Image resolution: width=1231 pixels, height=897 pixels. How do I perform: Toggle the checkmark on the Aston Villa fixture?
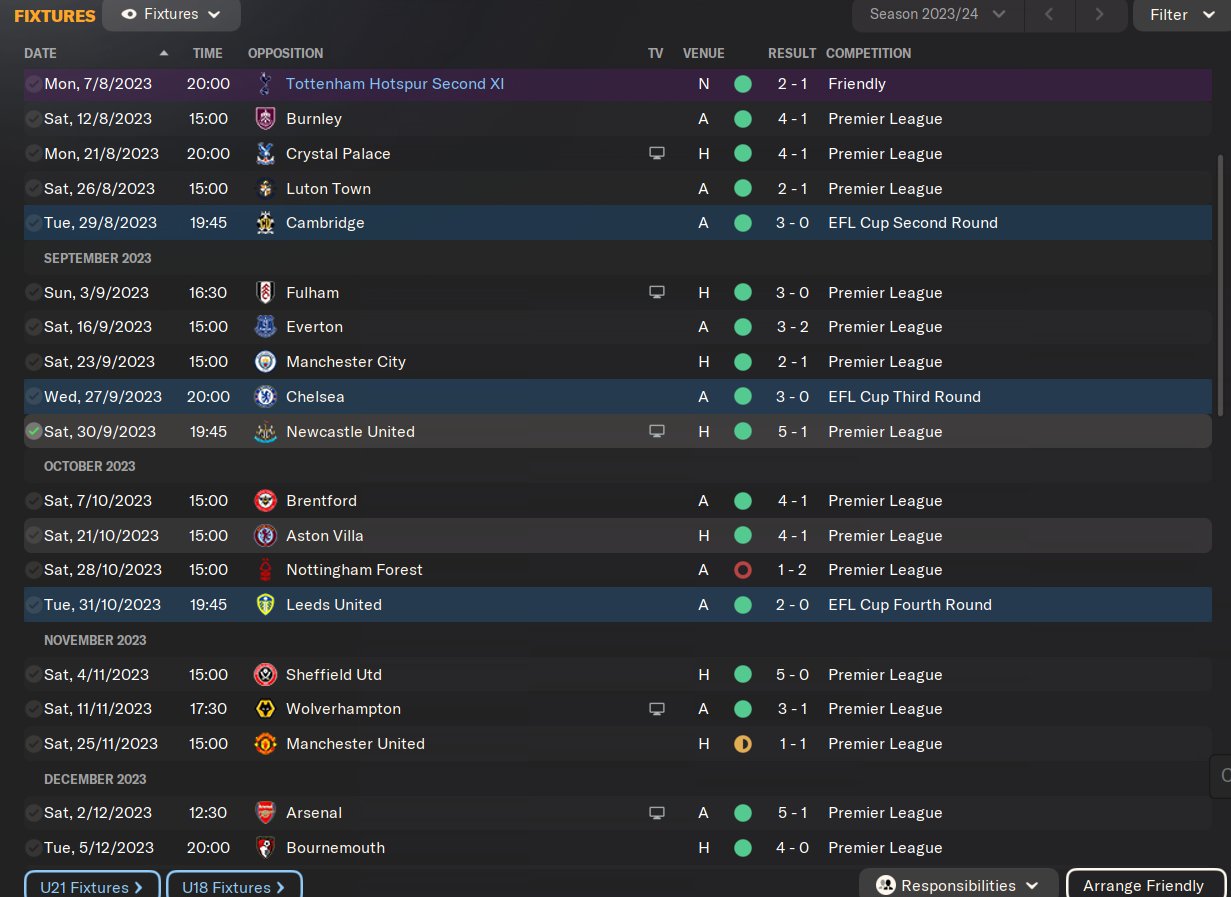pos(34,536)
